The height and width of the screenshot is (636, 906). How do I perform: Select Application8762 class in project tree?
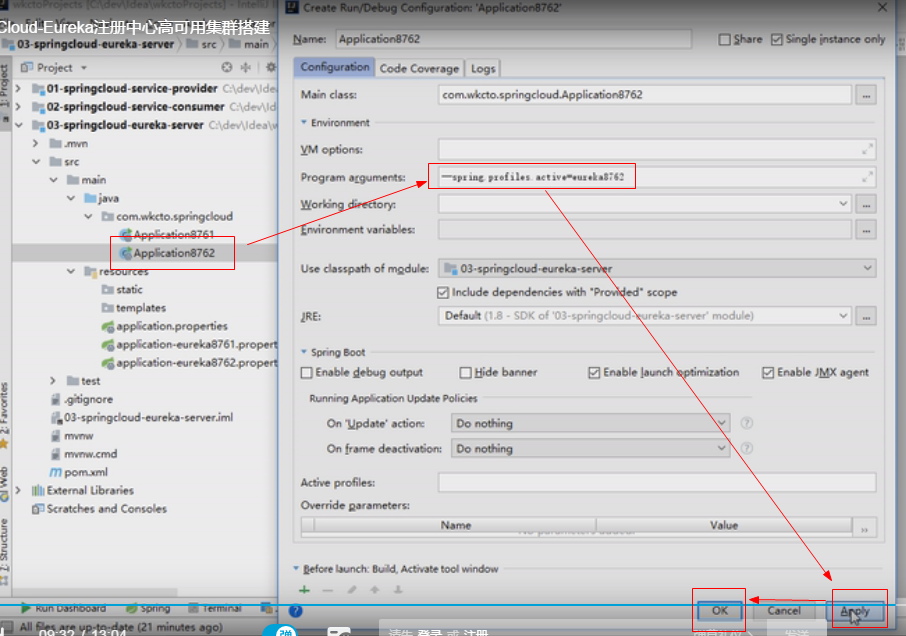(168, 253)
